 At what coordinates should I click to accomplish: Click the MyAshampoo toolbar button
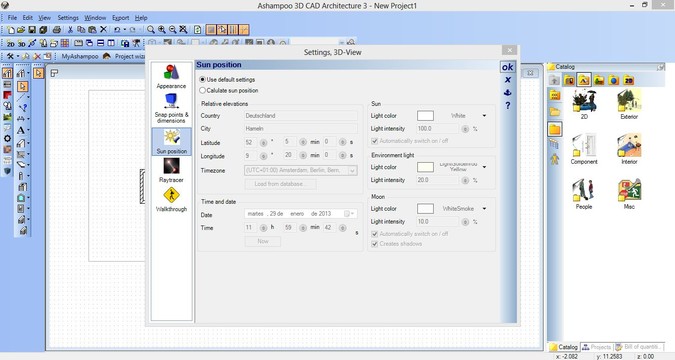80,56
